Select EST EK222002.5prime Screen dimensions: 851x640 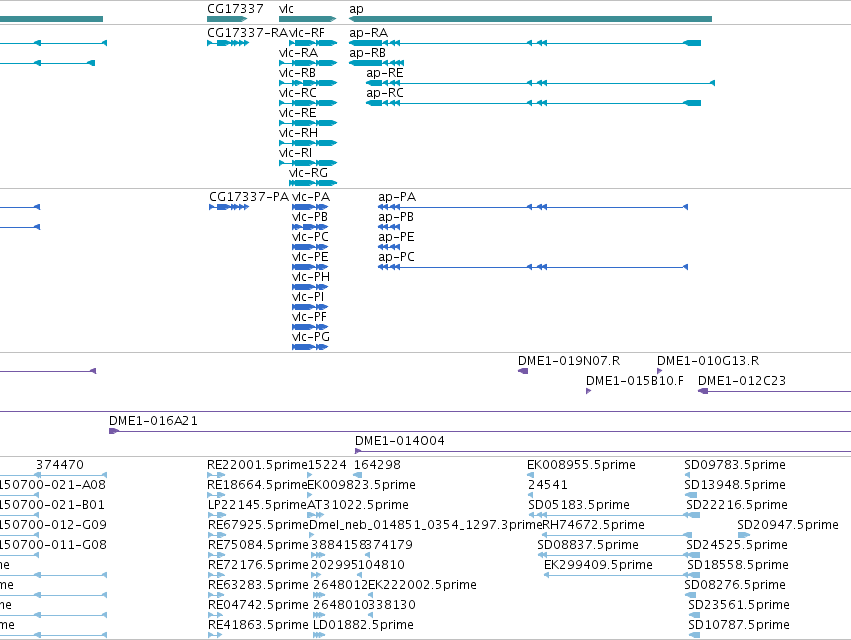[x=422, y=585]
